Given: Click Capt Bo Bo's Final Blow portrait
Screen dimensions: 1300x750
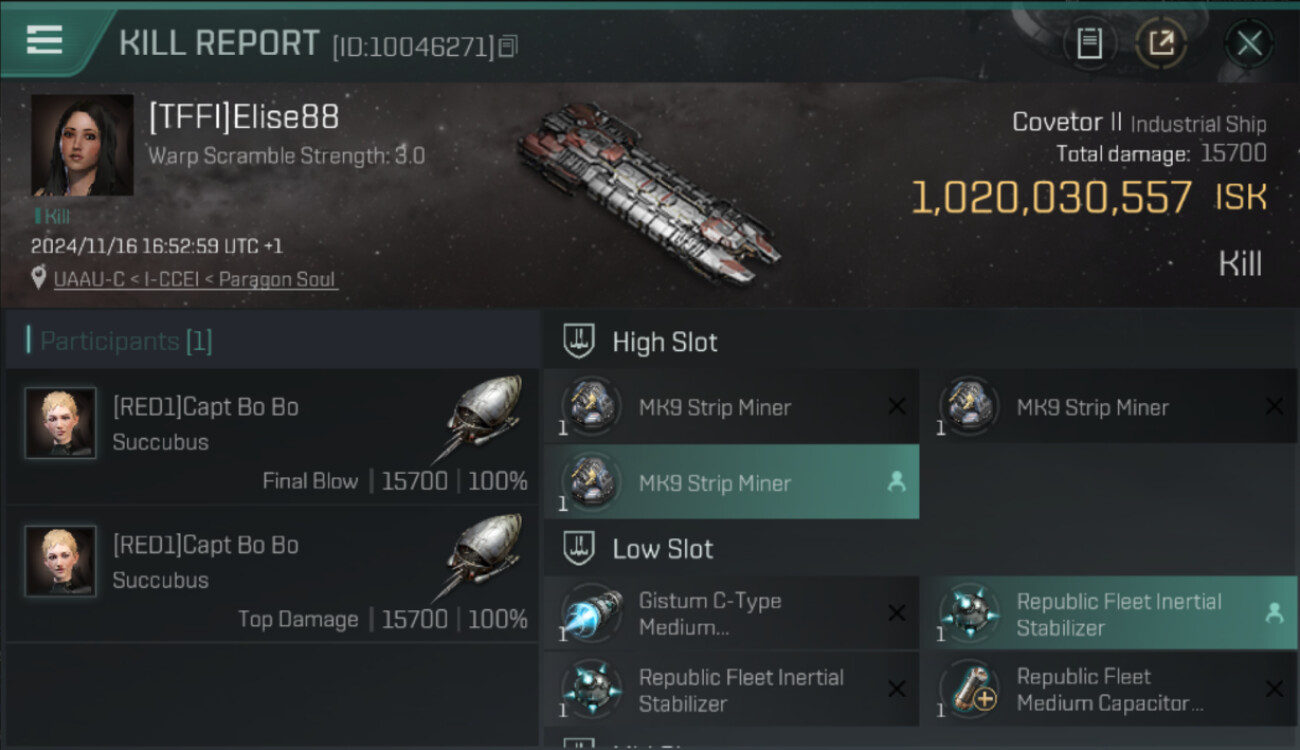Looking at the screenshot, I should pos(61,423).
